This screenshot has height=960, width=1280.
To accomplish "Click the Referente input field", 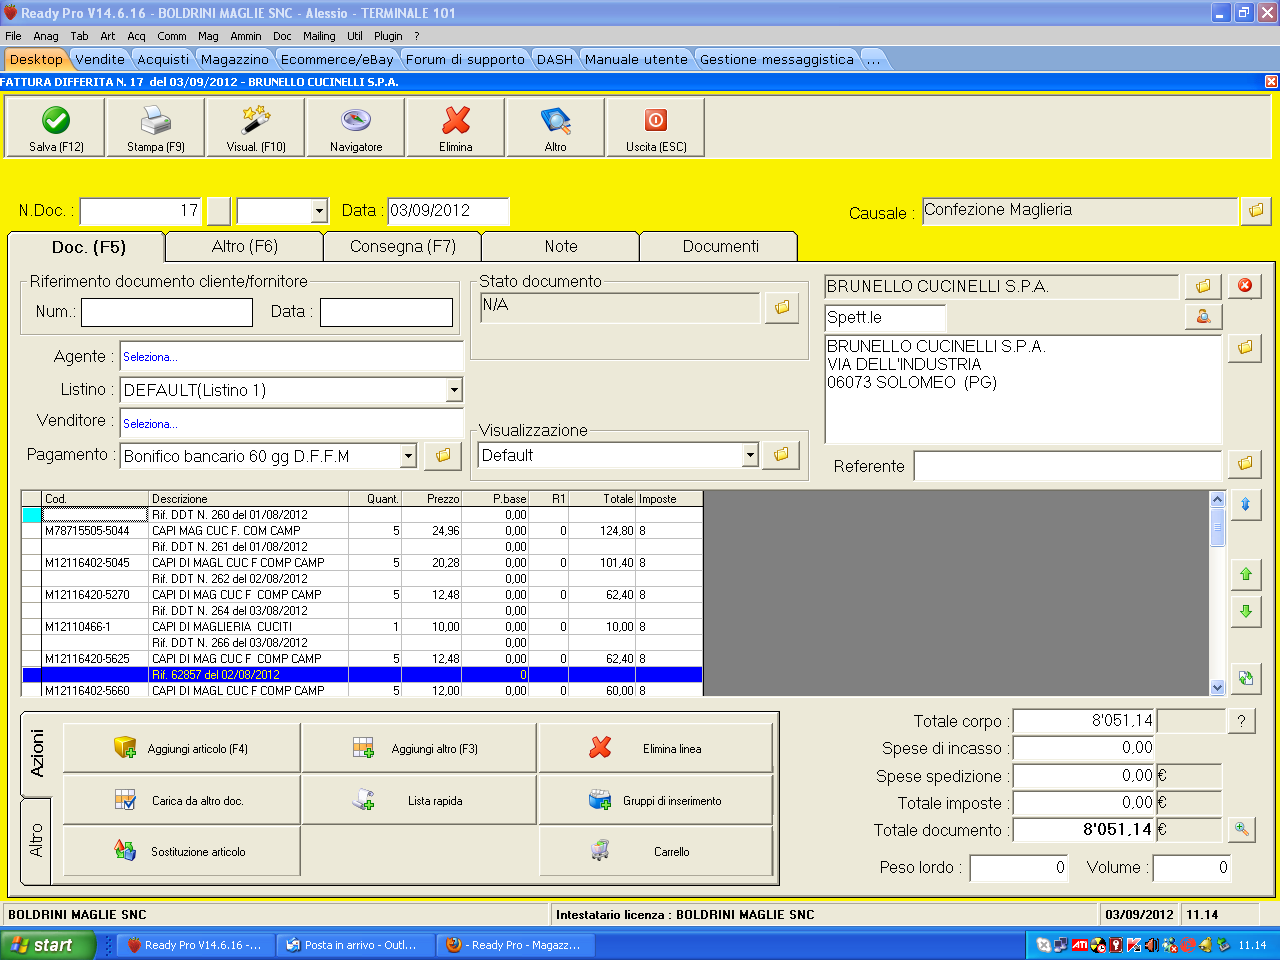I will pos(1067,466).
